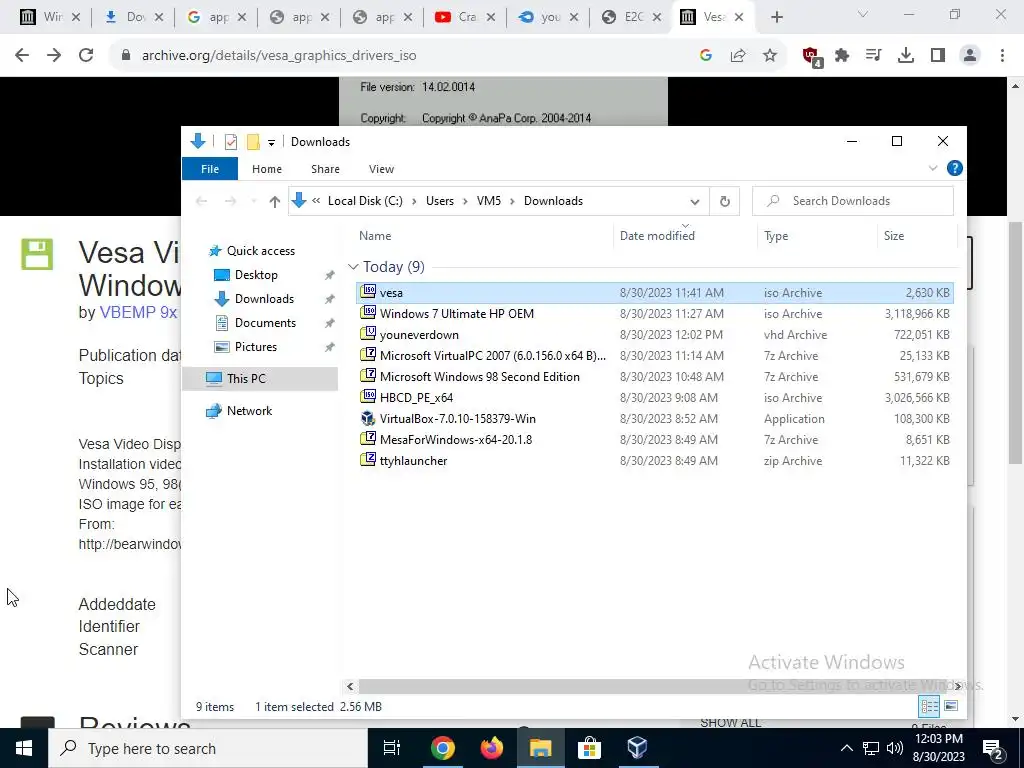Image resolution: width=1024 pixels, height=768 pixels.
Task: Collapse the Today (9) group
Action: [x=353, y=266]
